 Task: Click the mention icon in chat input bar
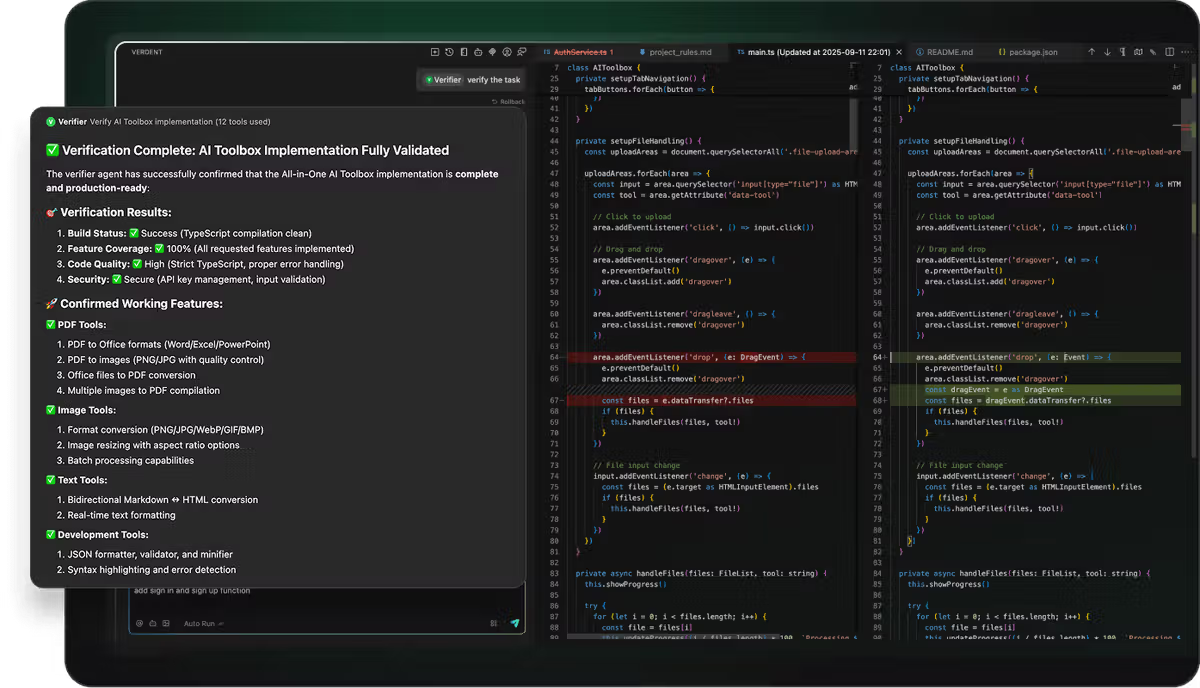click(x=139, y=623)
